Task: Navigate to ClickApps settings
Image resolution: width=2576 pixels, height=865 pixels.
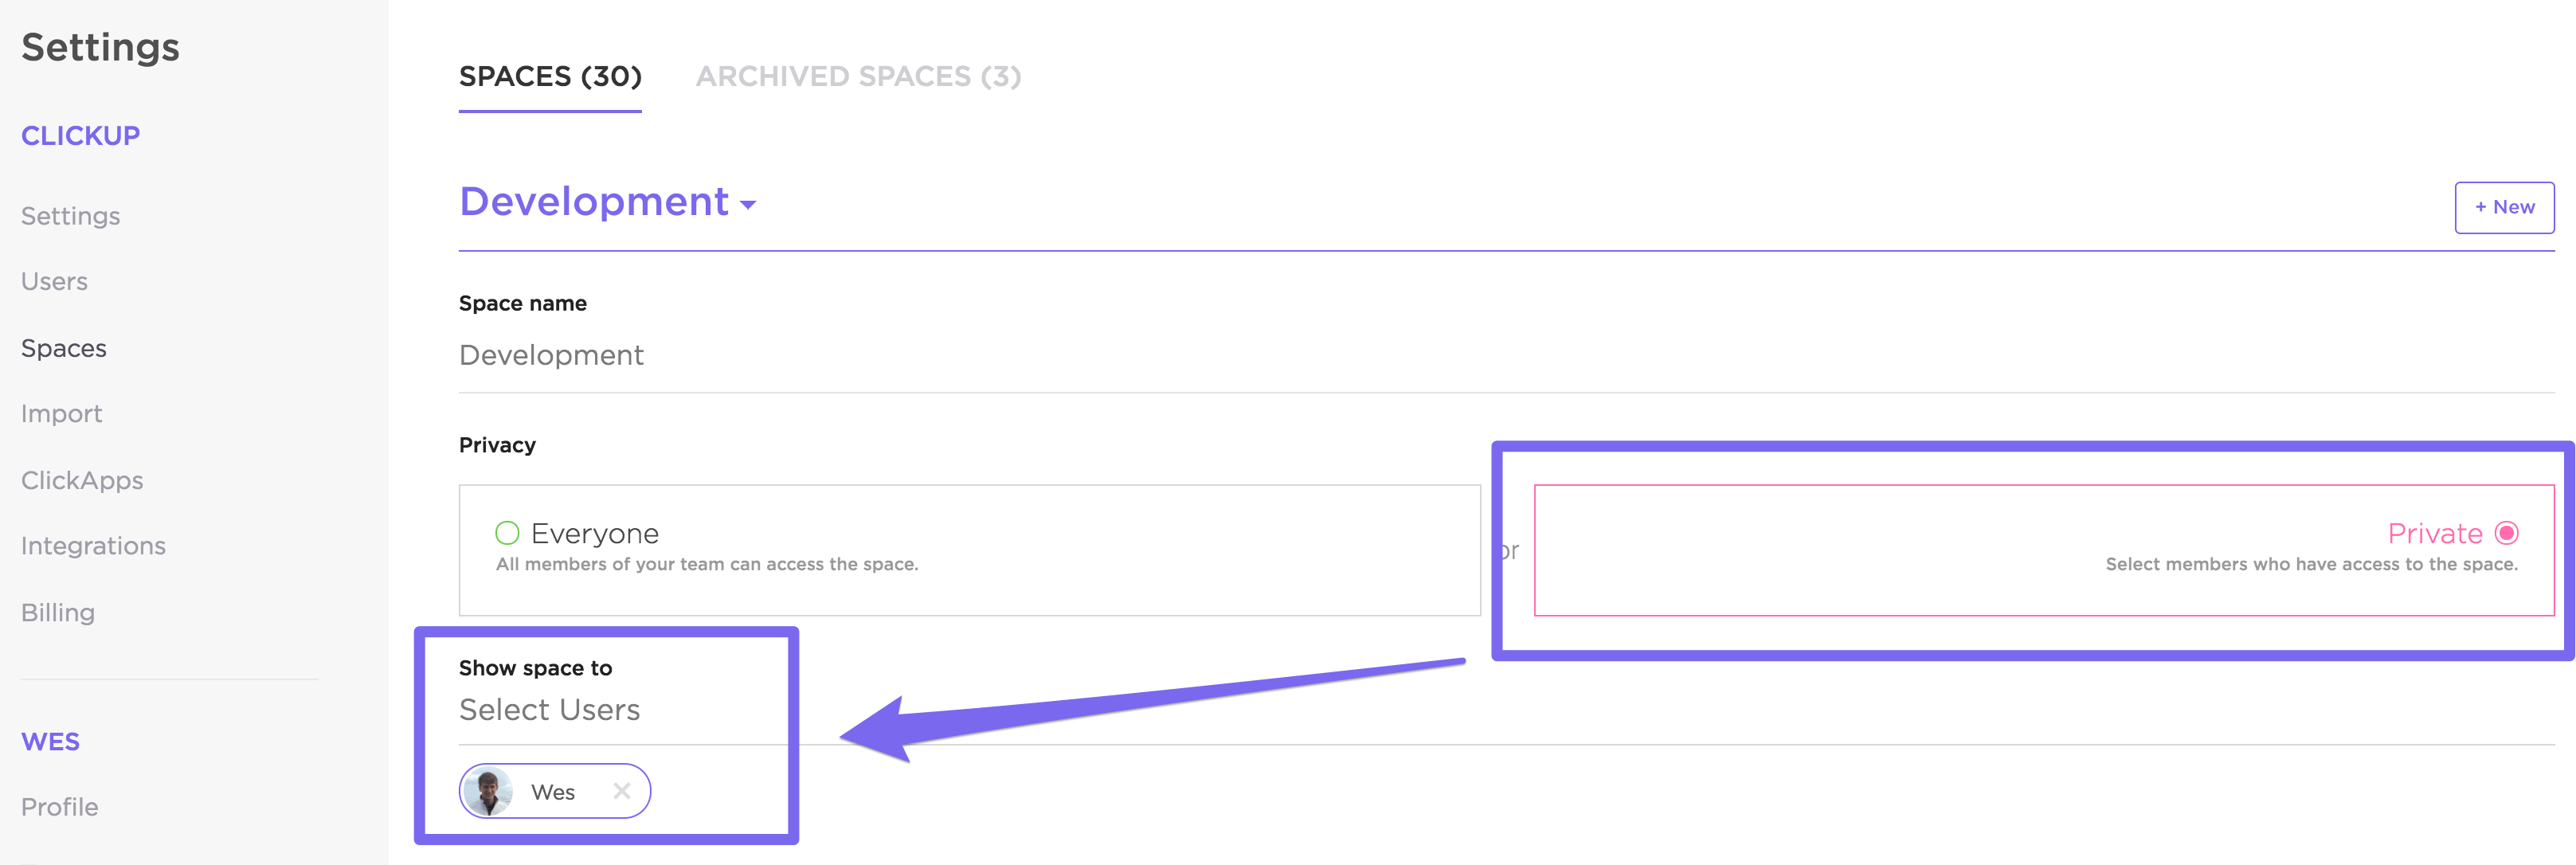Action: [82, 480]
